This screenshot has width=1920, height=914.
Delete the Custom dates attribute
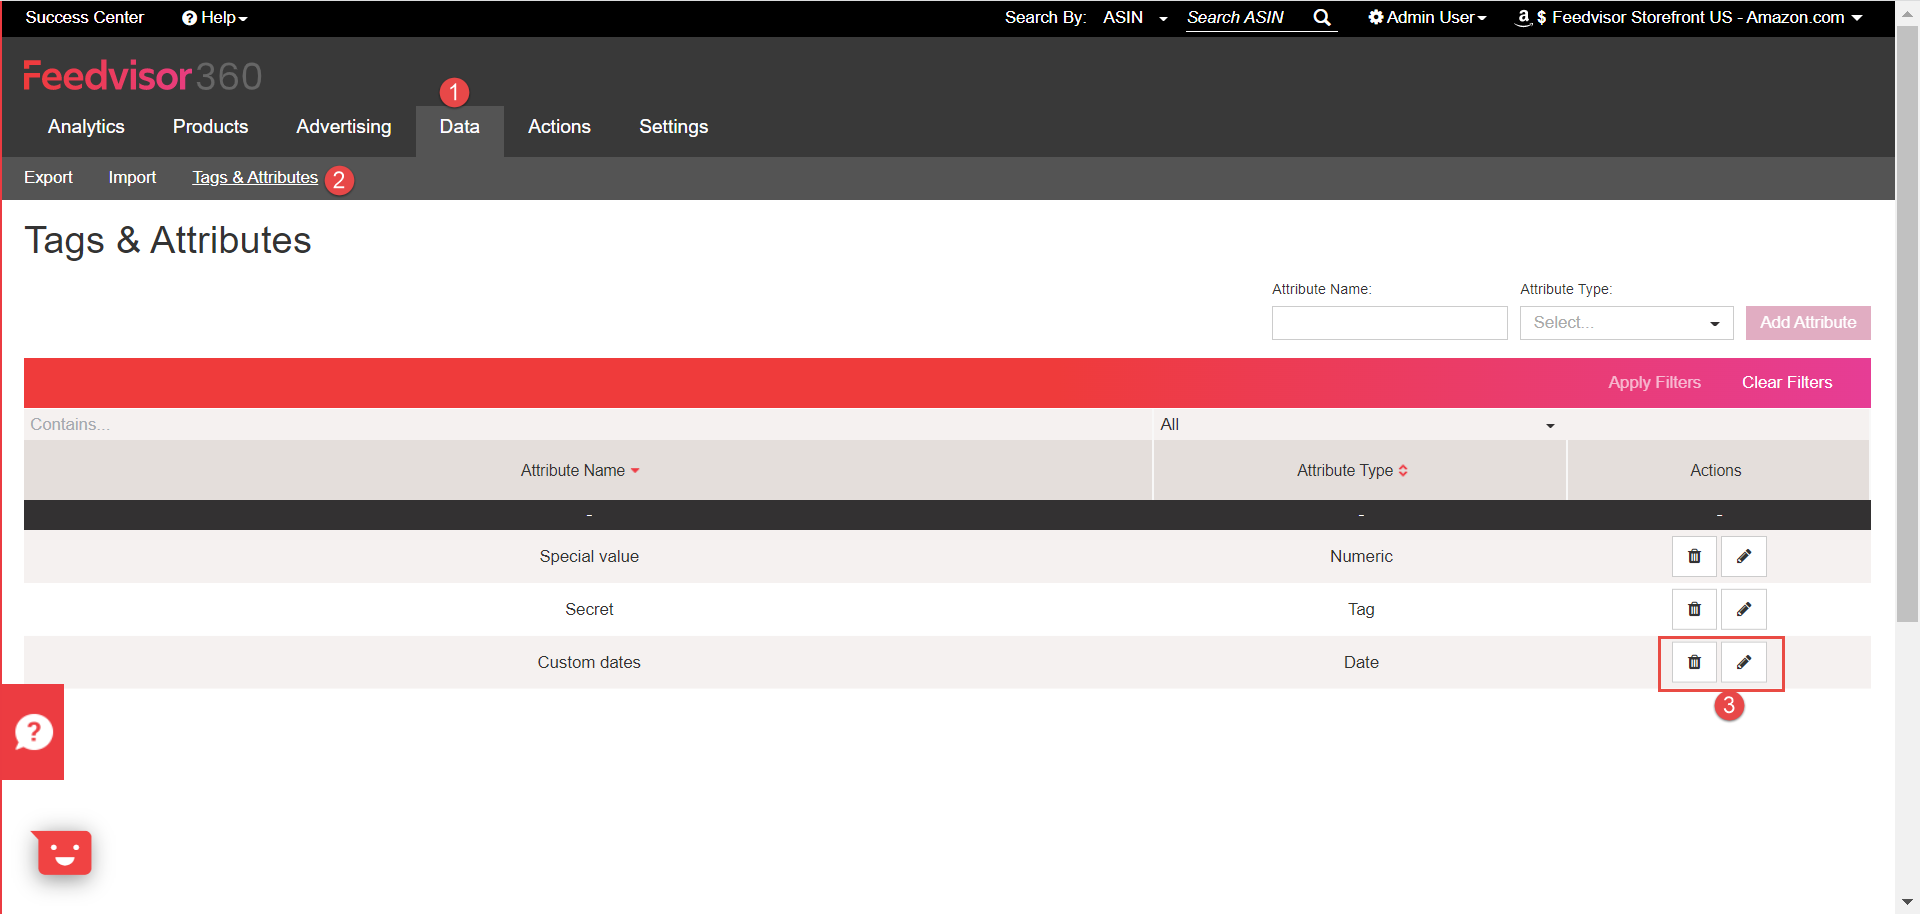point(1694,662)
